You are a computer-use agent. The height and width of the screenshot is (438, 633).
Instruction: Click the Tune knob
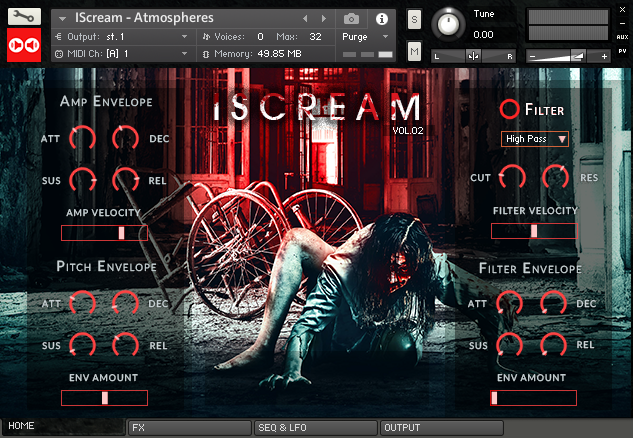[x=452, y=24]
